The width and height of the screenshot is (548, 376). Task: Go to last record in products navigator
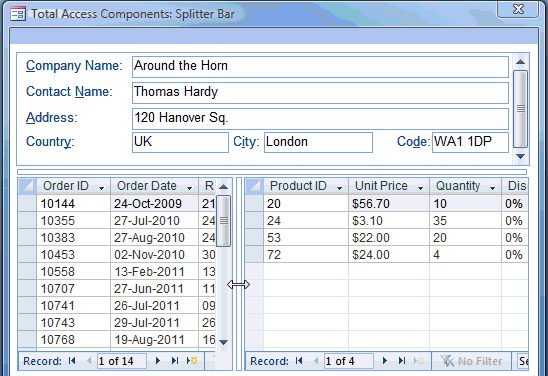[402, 361]
